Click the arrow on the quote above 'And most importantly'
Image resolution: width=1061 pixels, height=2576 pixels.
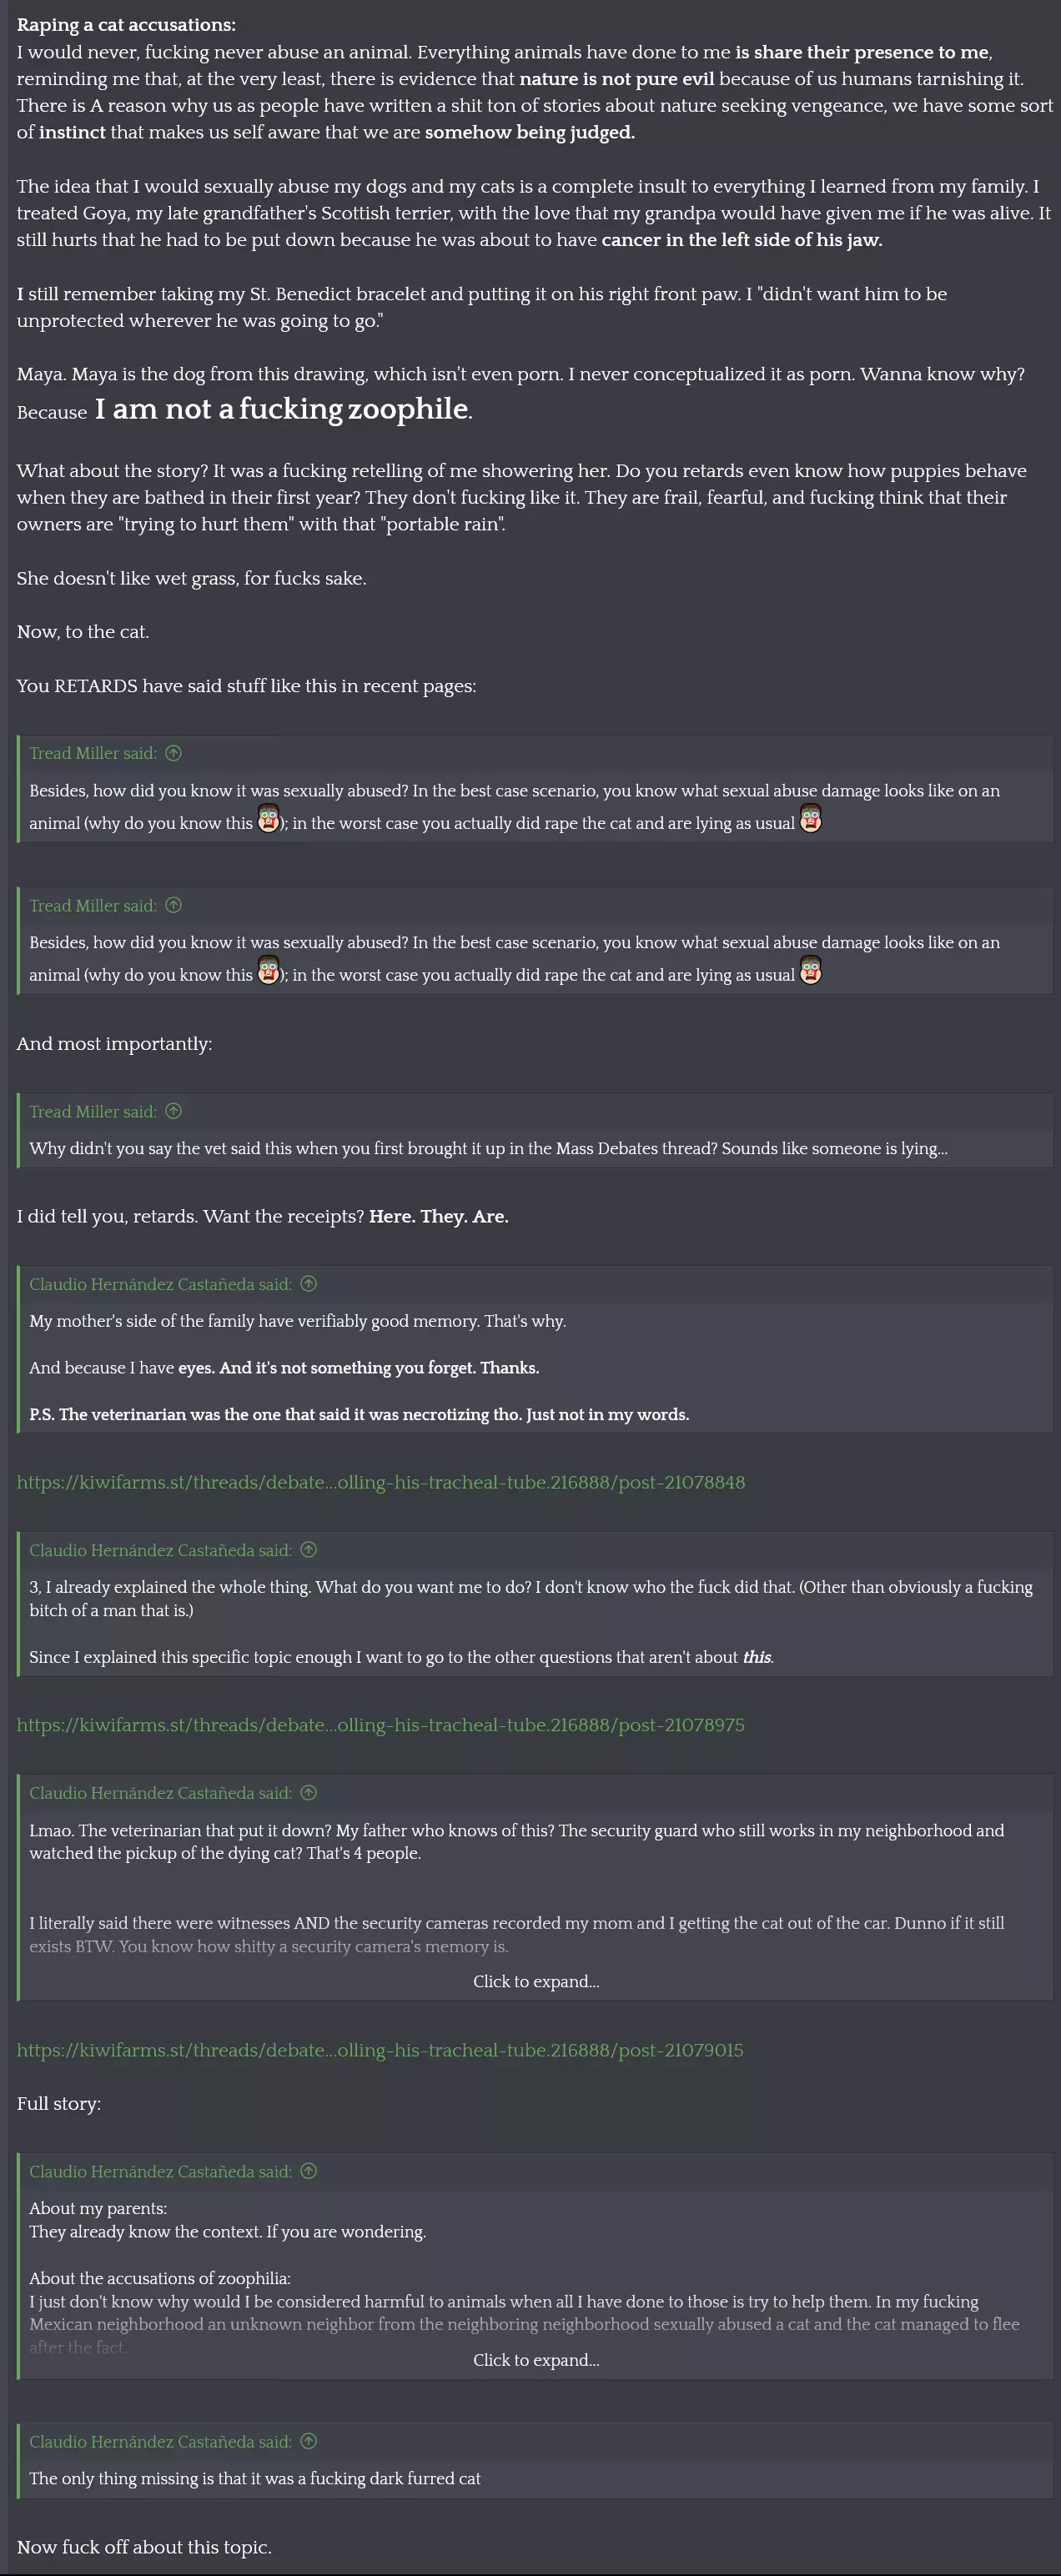[x=173, y=905]
